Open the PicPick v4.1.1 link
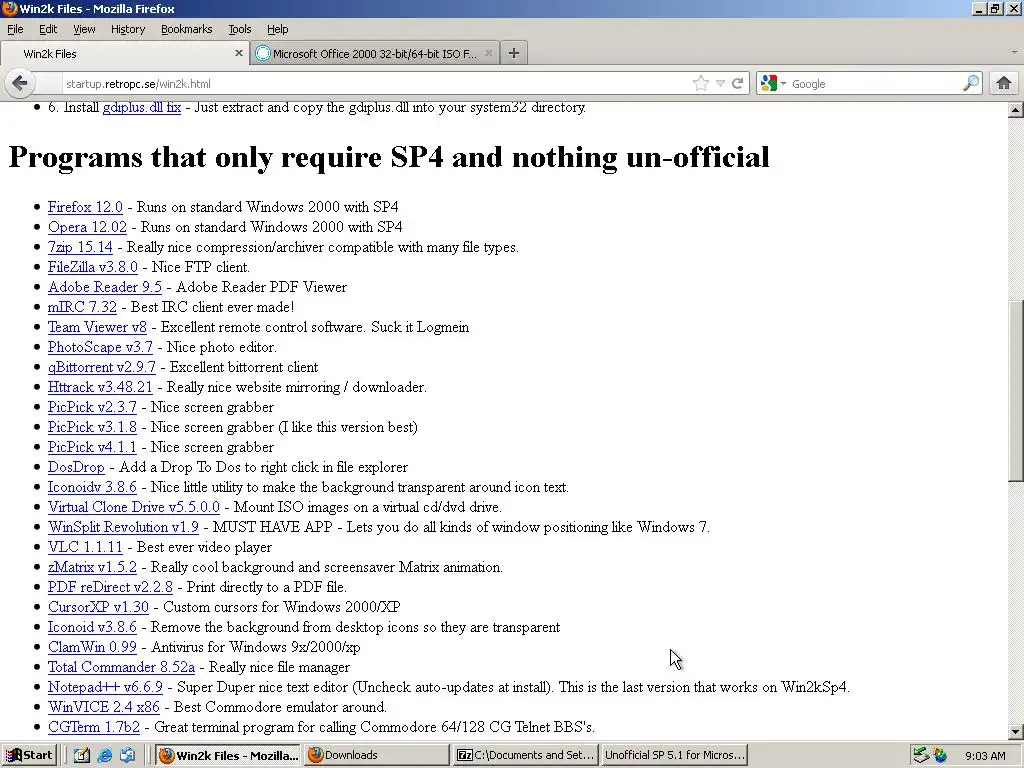The height and width of the screenshot is (768, 1024). (92, 447)
